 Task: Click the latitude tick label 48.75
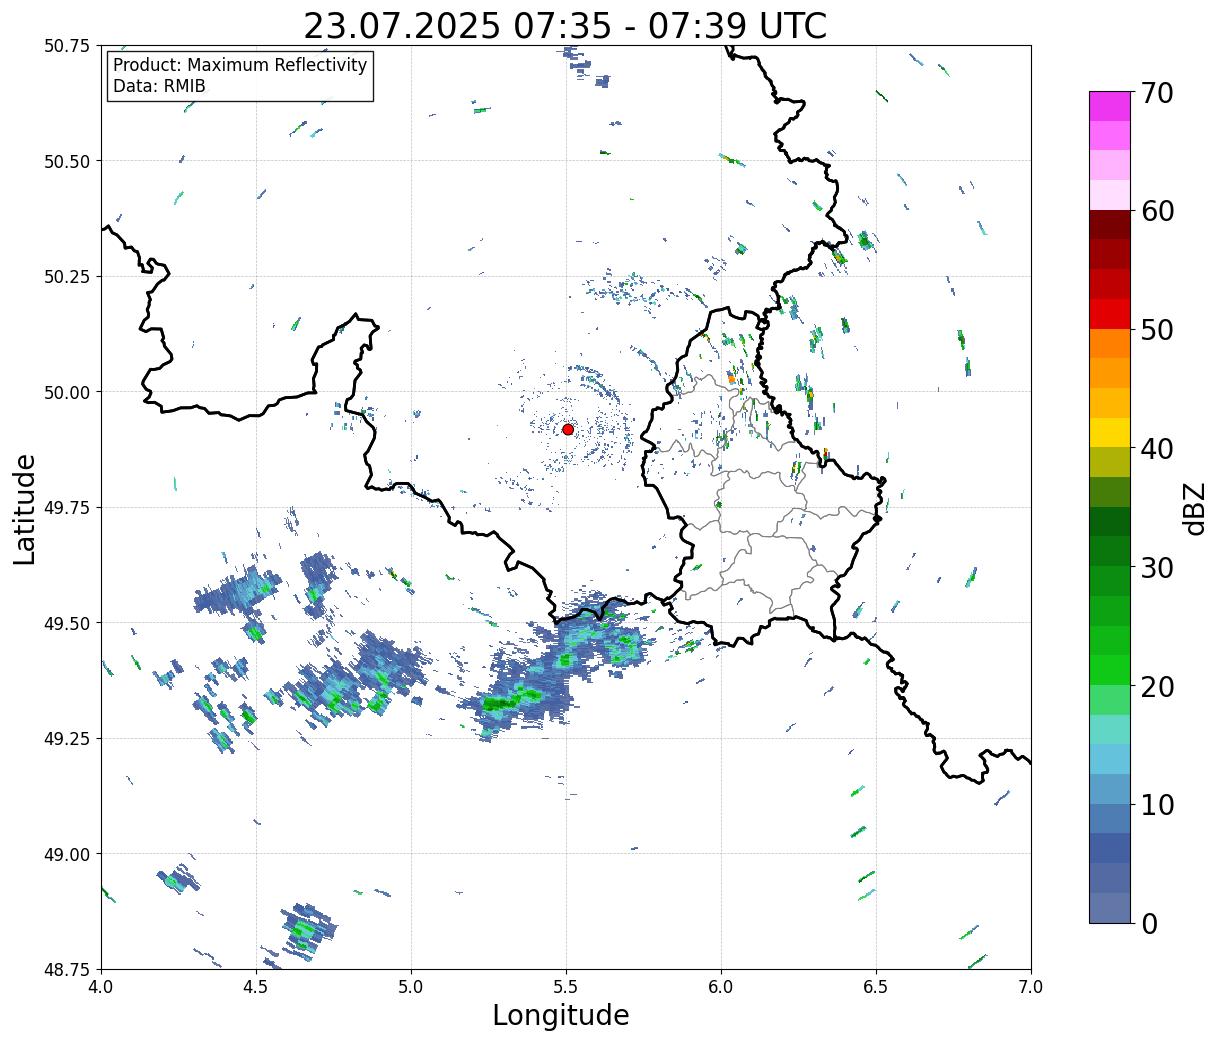(67, 969)
